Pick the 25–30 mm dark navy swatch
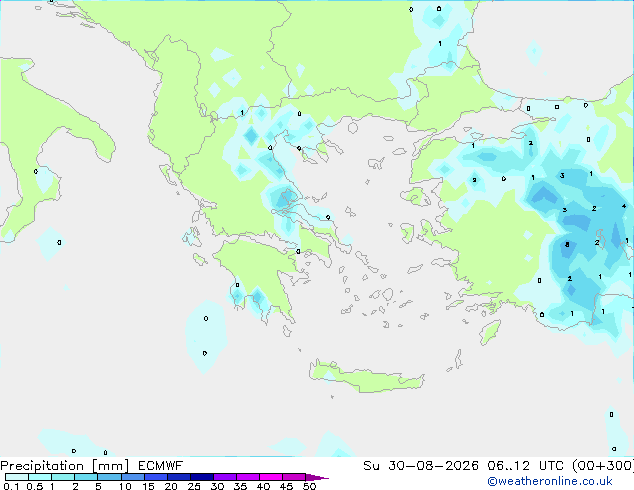Image resolution: width=634 pixels, height=490 pixels. tap(202, 477)
